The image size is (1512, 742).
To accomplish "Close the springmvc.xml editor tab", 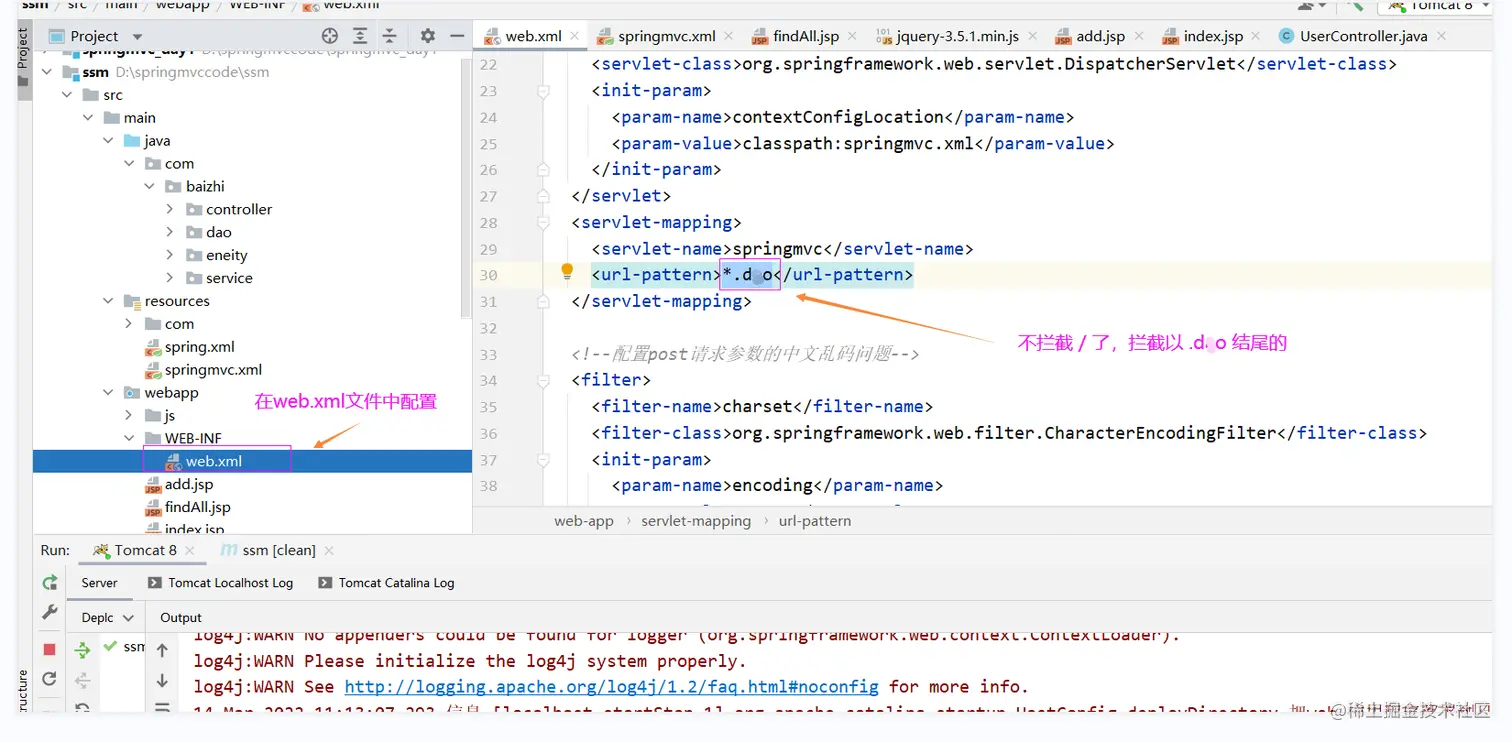I will [x=729, y=36].
